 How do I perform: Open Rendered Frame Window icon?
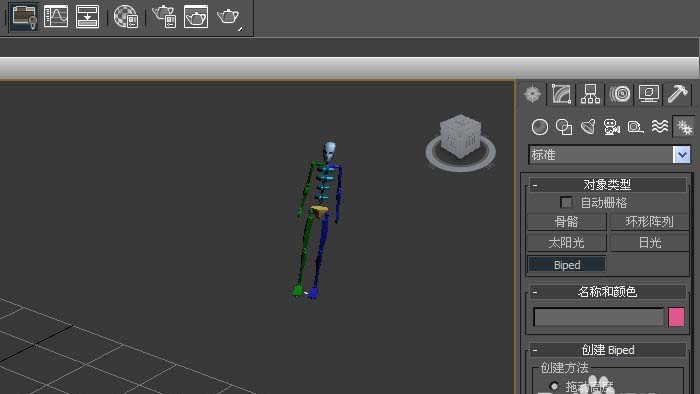click(196, 17)
